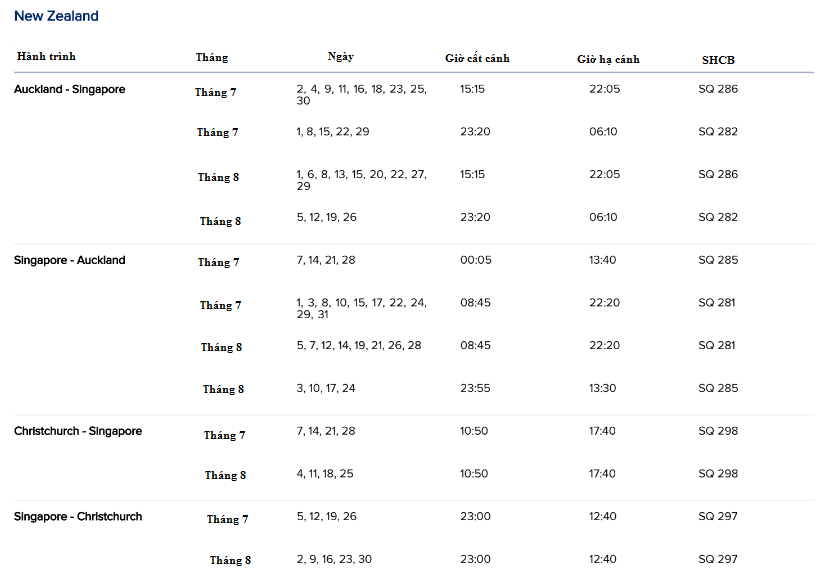Click the Tháng column header
The height and width of the screenshot is (587, 827).
[212, 57]
